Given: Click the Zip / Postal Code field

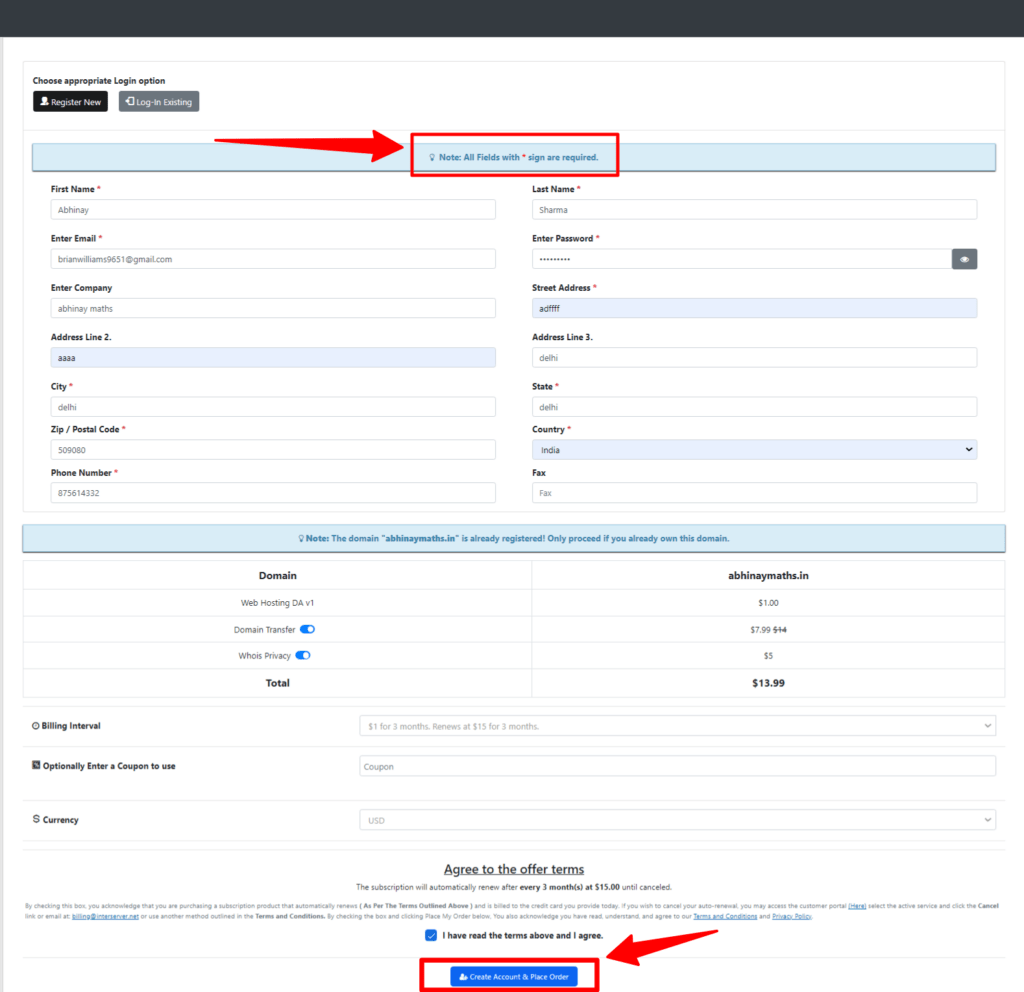Looking at the screenshot, I should click(x=273, y=450).
